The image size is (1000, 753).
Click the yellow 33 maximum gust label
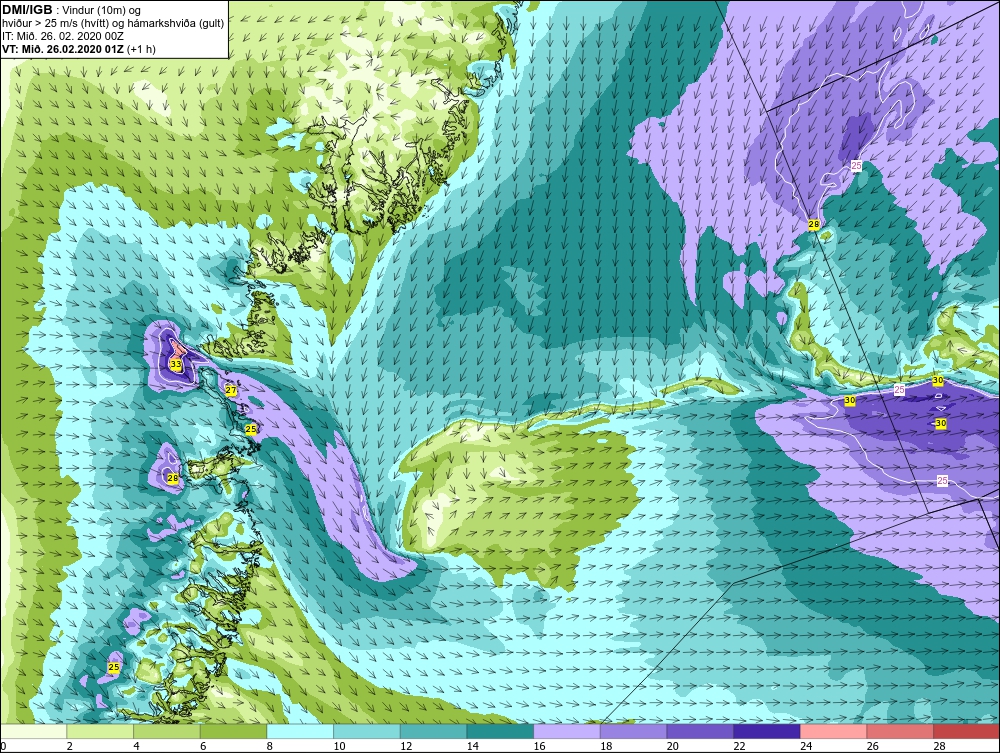point(175,364)
